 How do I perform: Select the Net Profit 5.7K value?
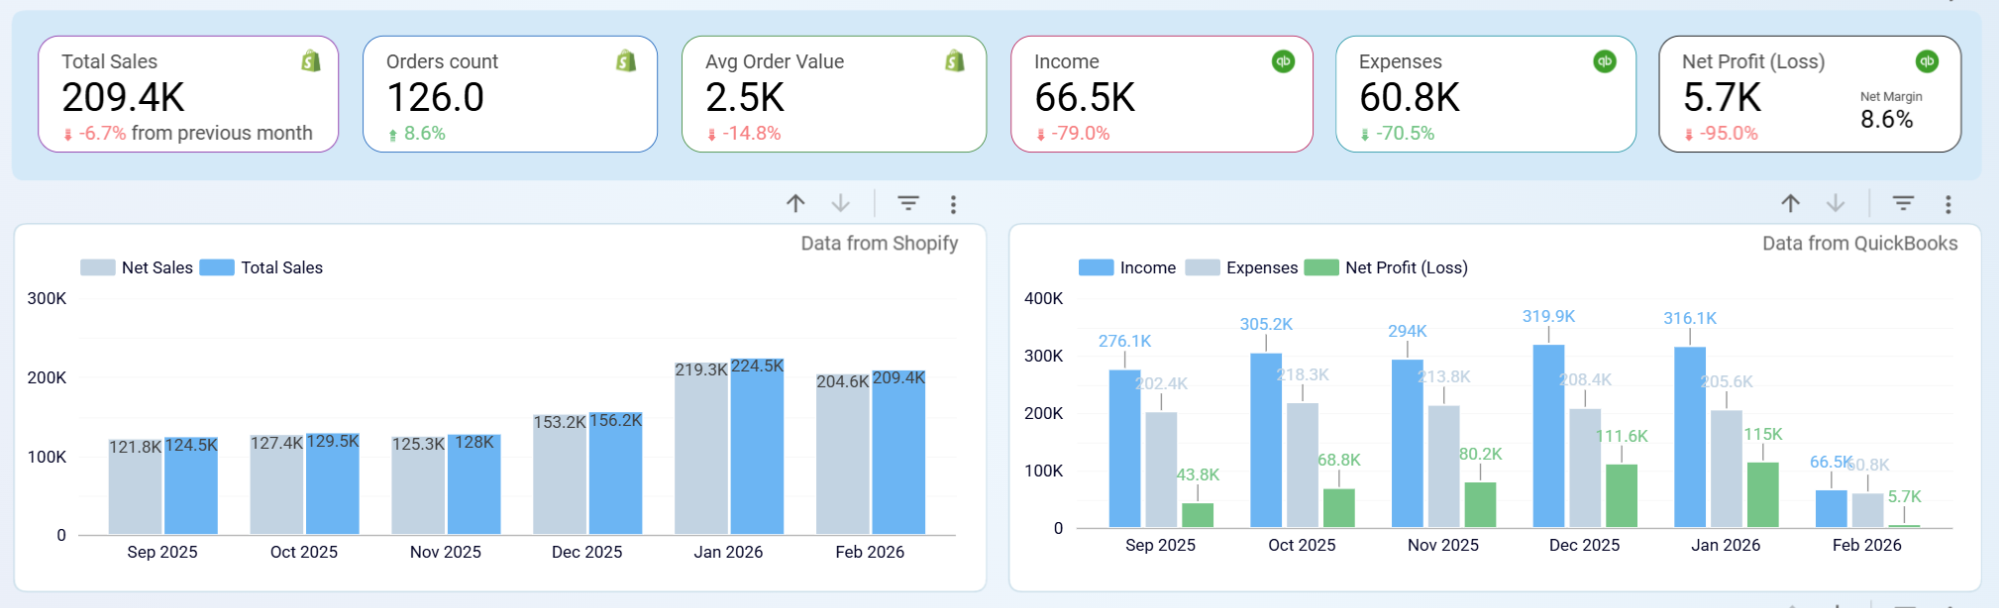click(1722, 98)
